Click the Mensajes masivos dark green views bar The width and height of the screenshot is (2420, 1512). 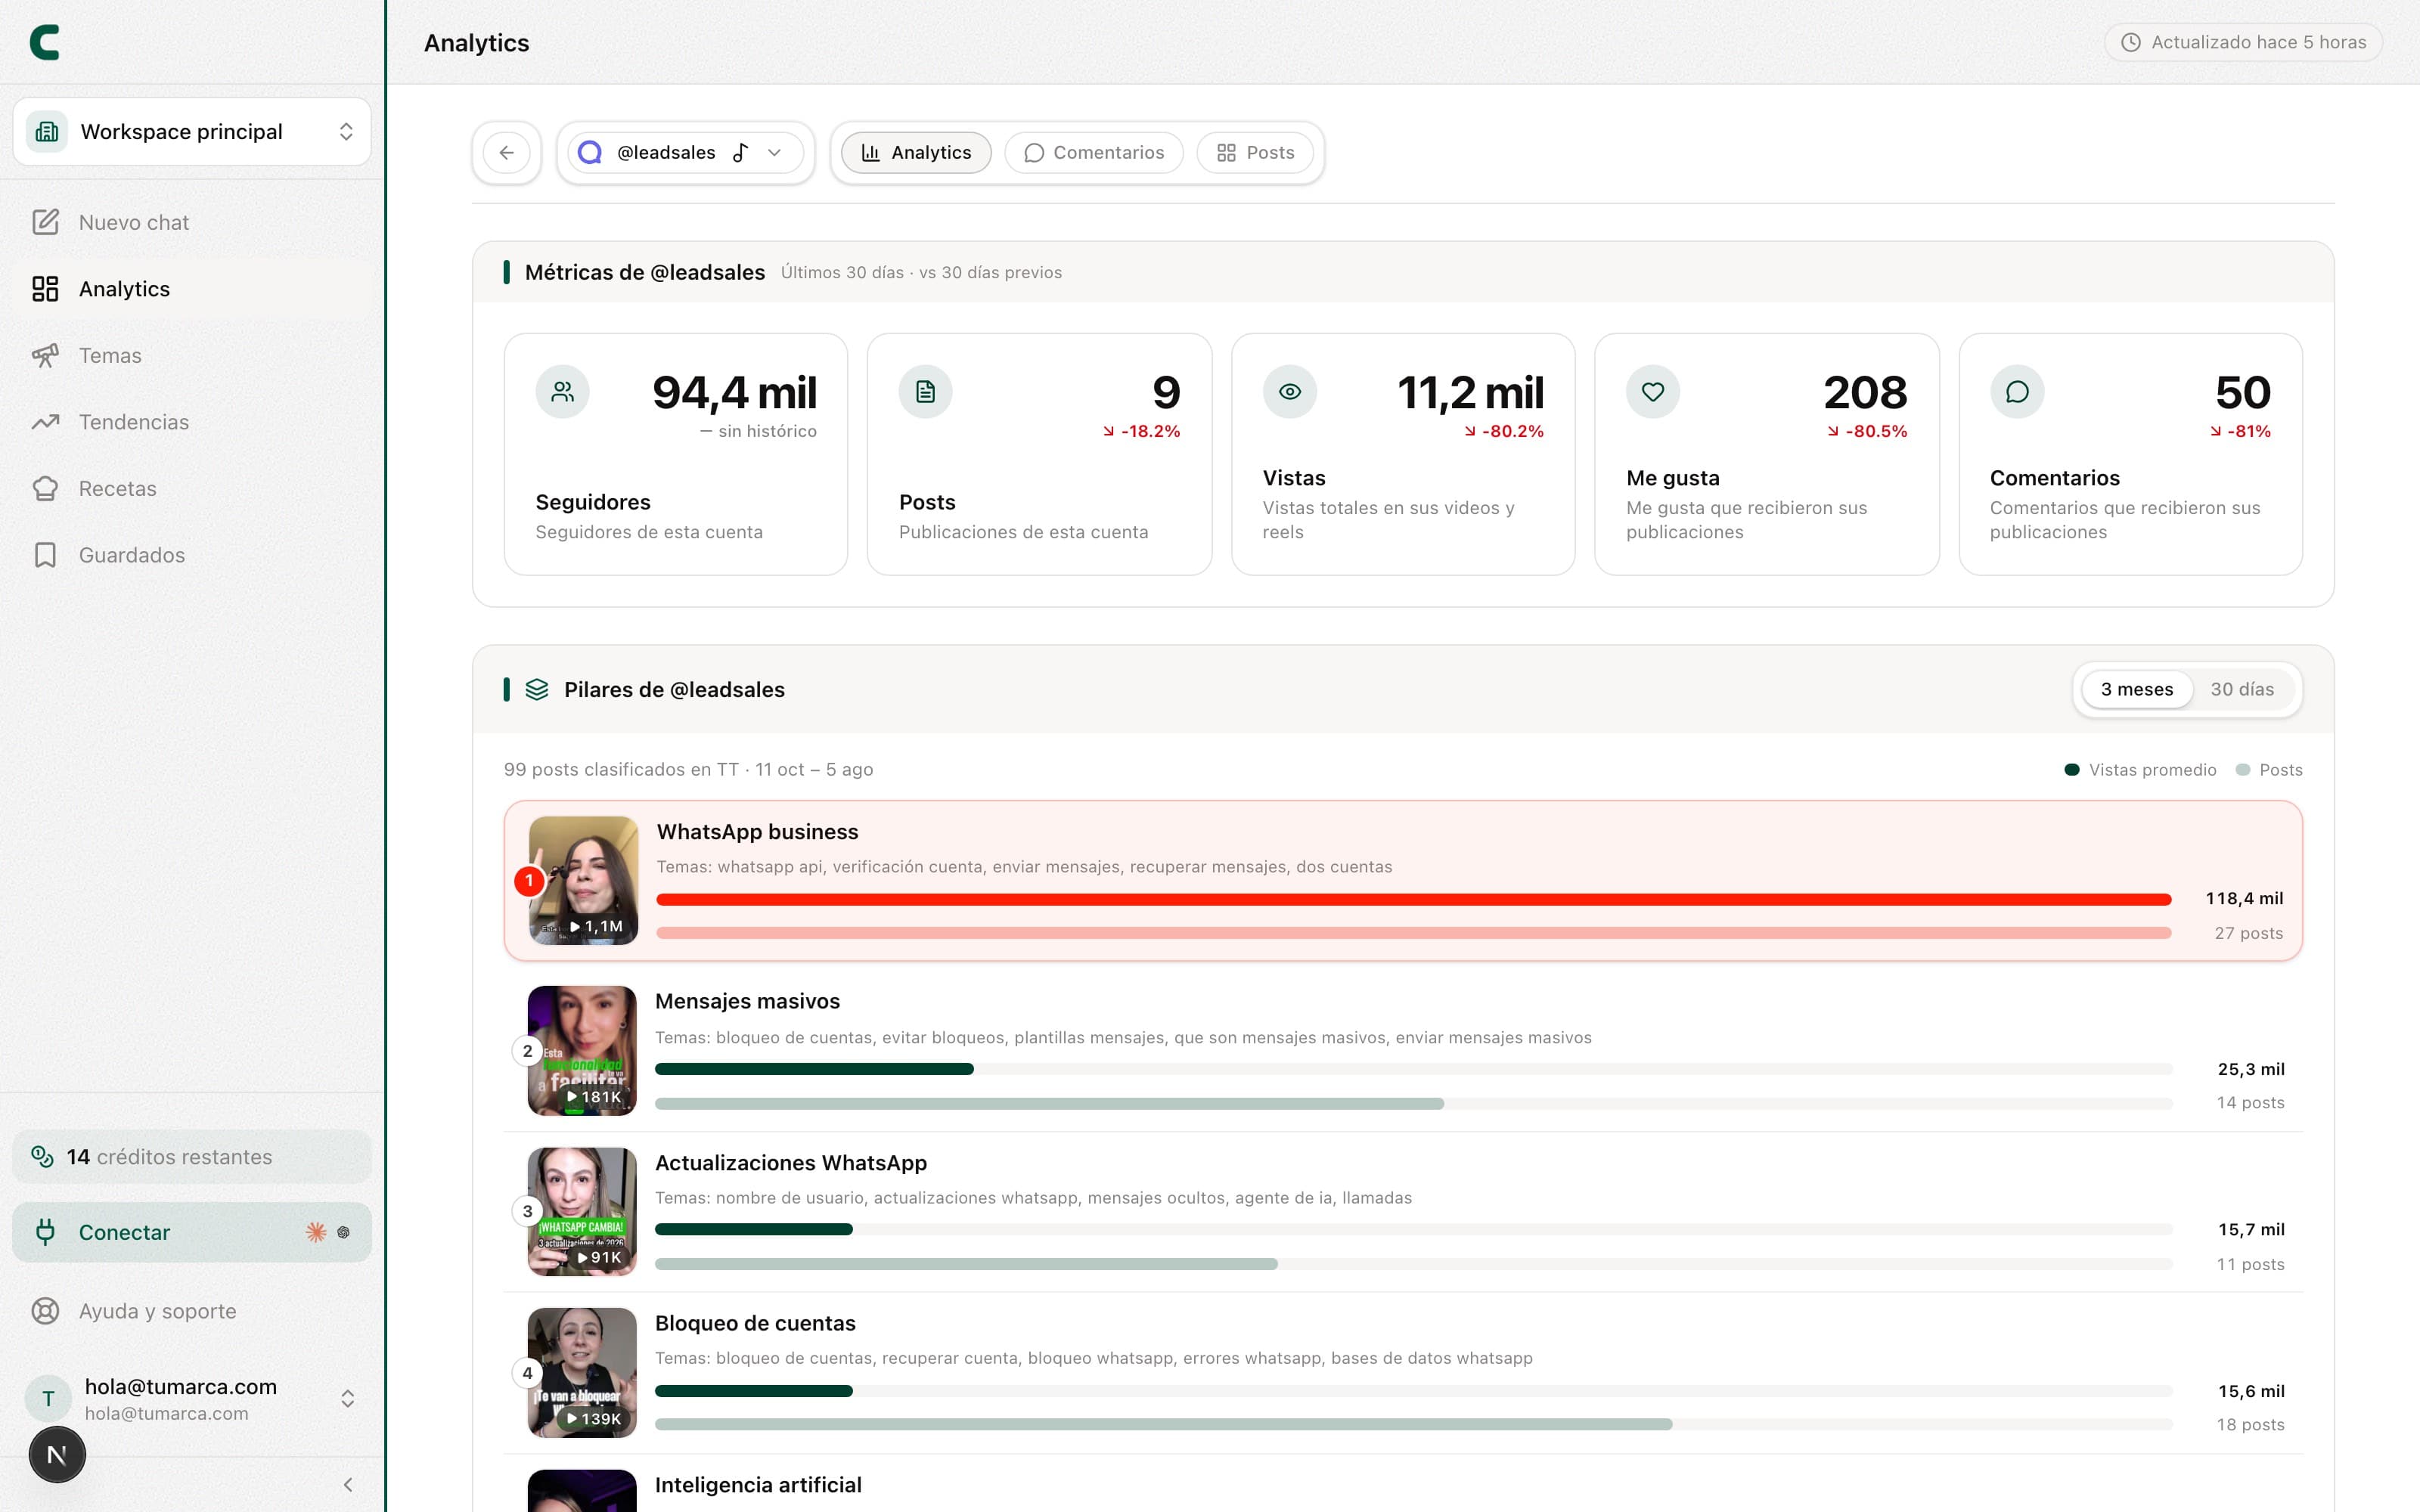814,1069
